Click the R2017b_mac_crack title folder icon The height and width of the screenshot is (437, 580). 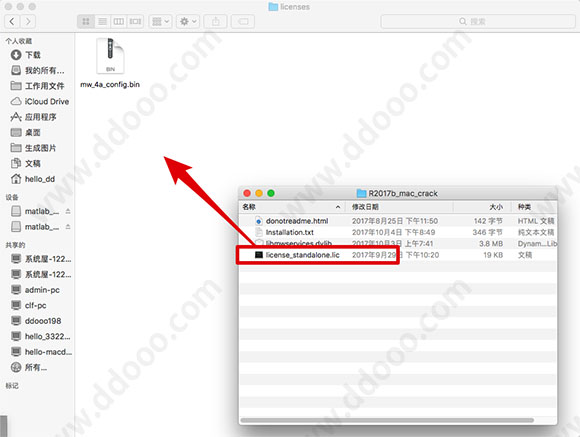361,193
